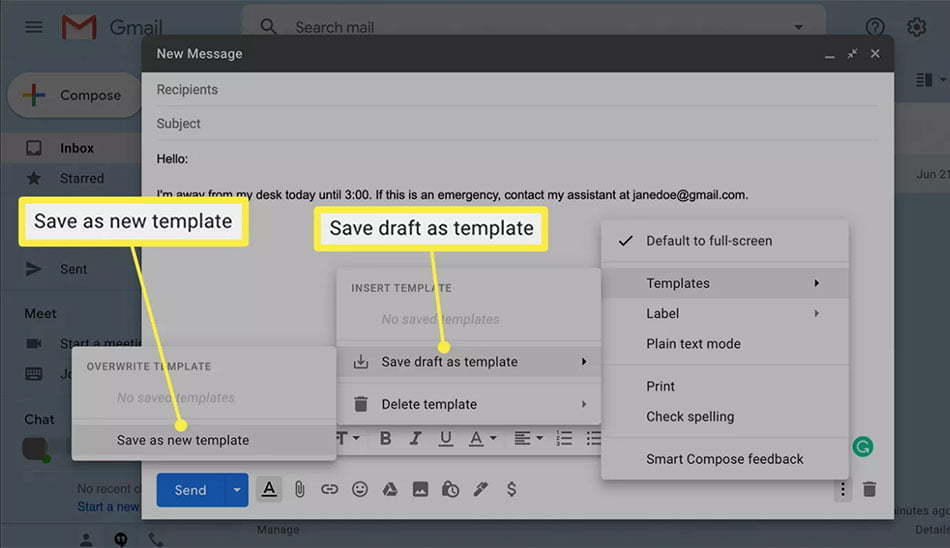
Task: Open the phone calls icon at bottom
Action: (x=156, y=540)
